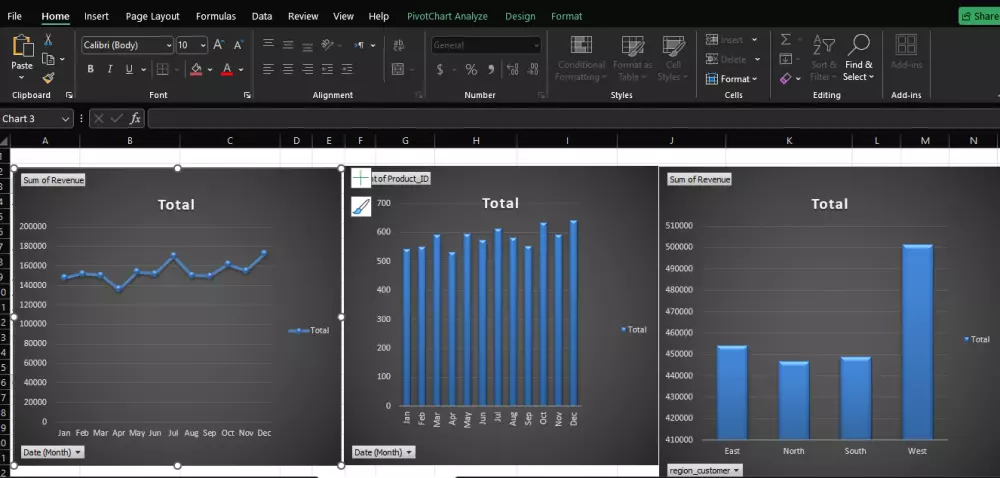This screenshot has height=478, width=1000.
Task: Click the Insert Function fx icon
Action: [x=135, y=119]
